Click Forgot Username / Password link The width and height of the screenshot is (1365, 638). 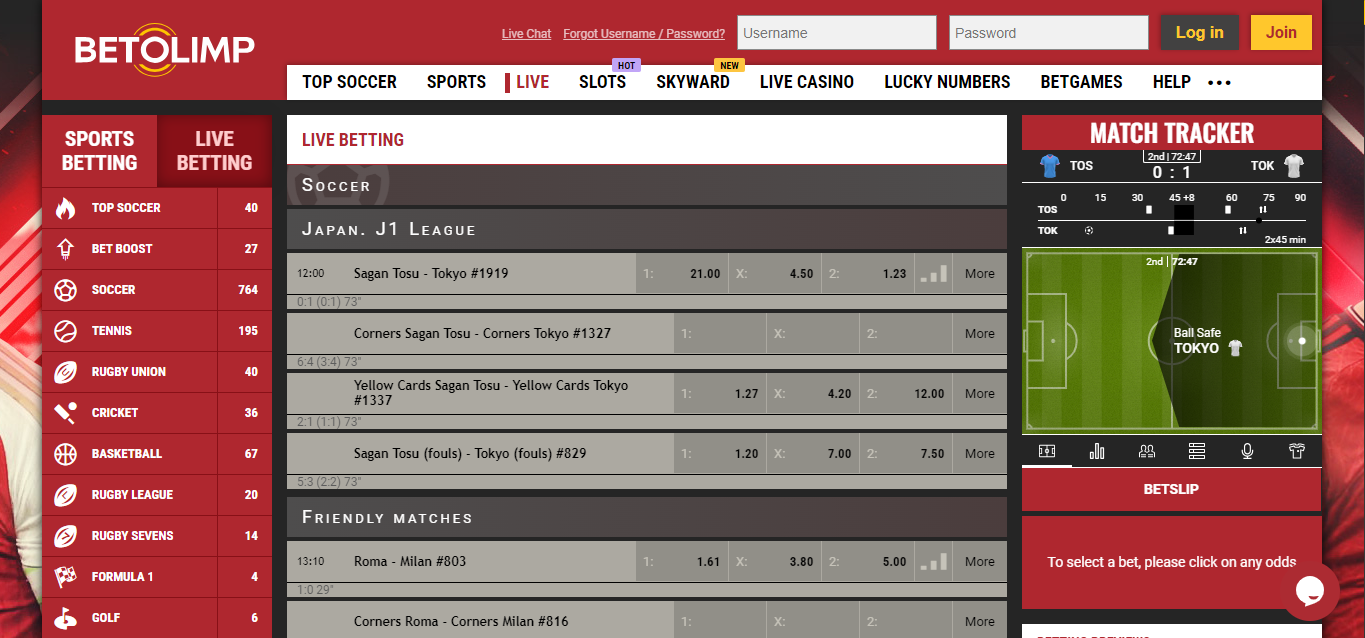coord(644,34)
